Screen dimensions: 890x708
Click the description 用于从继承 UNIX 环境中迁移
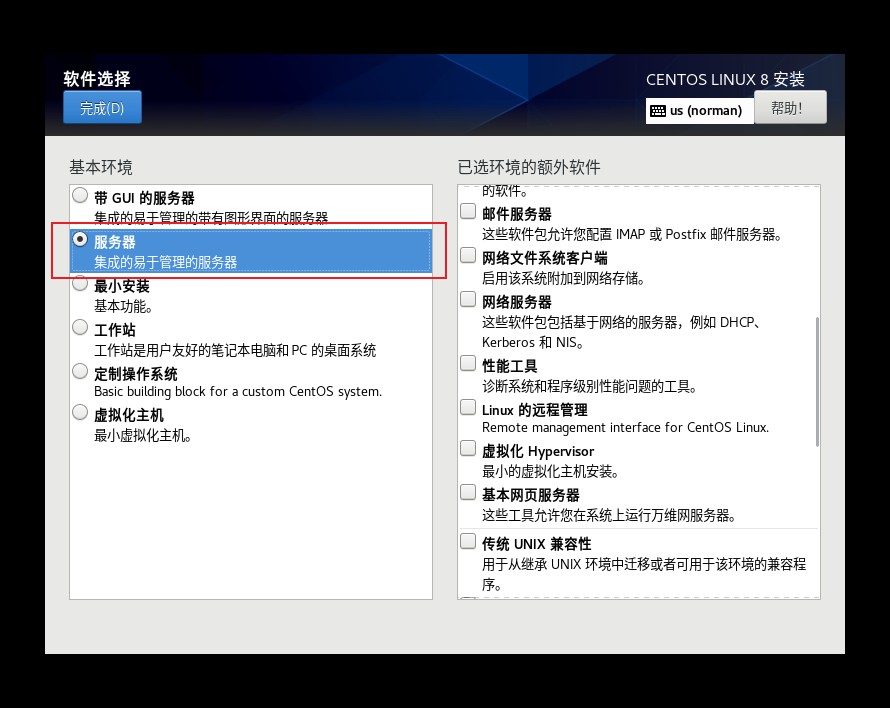click(644, 574)
